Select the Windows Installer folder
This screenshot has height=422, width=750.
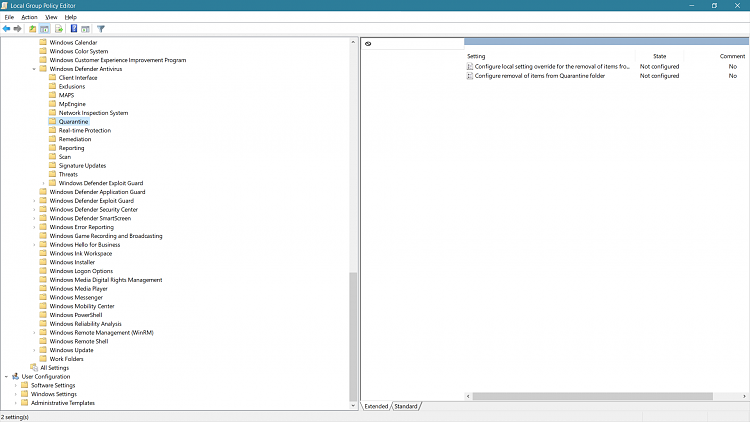click(x=72, y=262)
